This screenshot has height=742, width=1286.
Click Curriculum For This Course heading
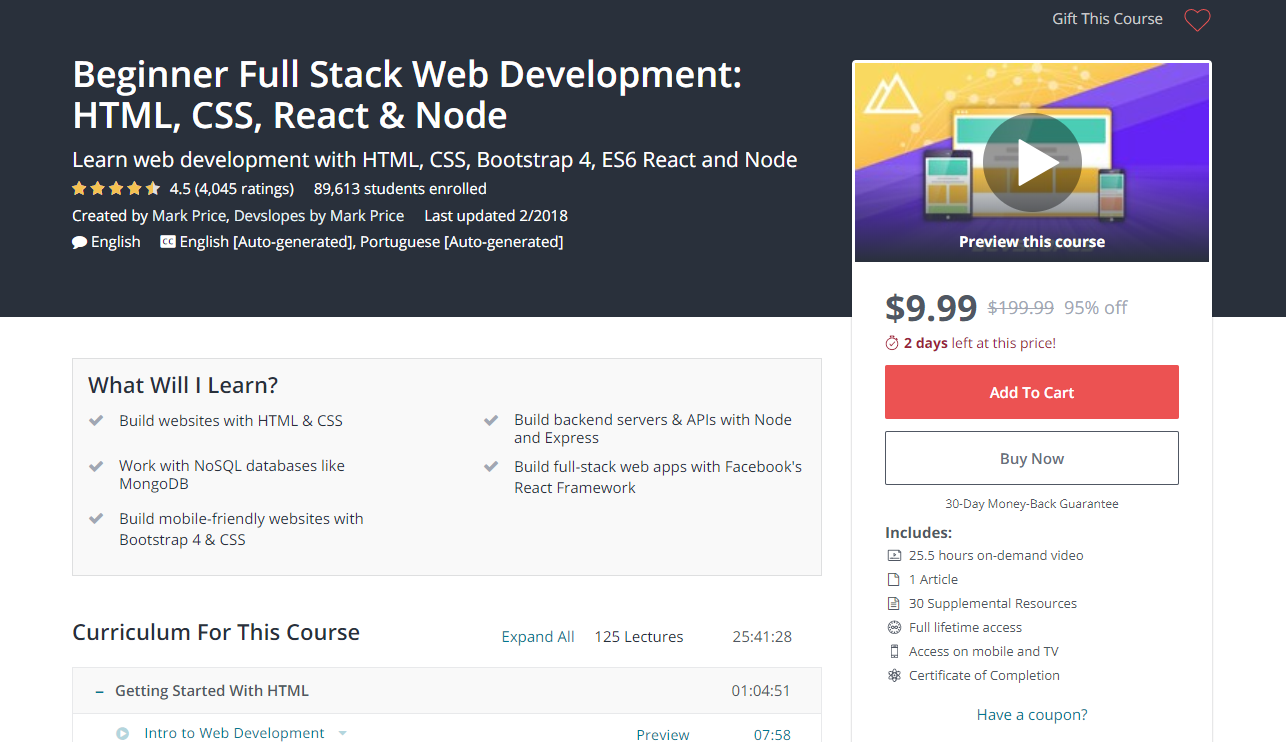tap(216, 633)
